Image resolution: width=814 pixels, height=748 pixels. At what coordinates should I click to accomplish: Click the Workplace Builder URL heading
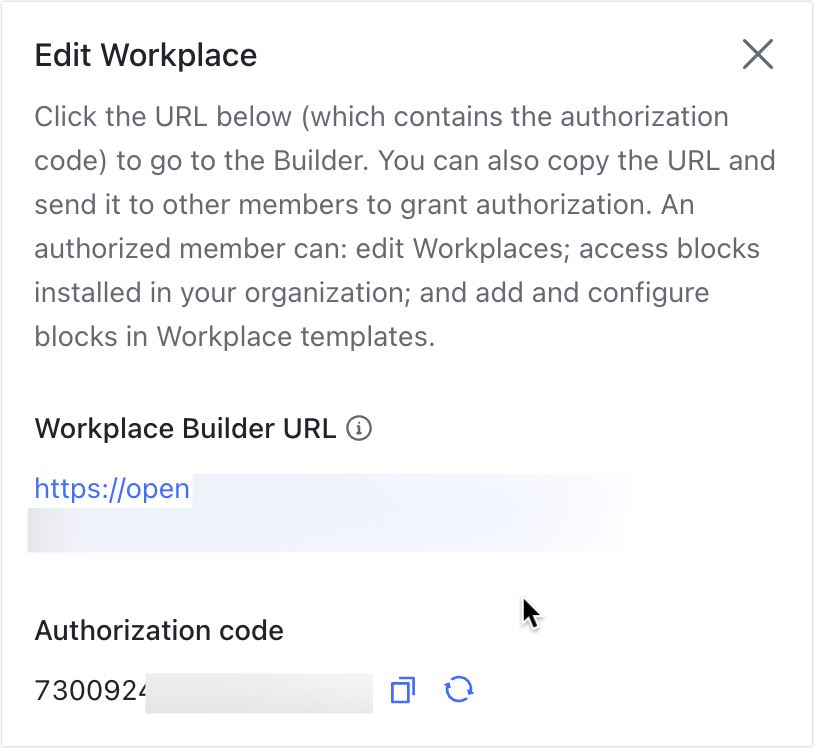click(182, 428)
